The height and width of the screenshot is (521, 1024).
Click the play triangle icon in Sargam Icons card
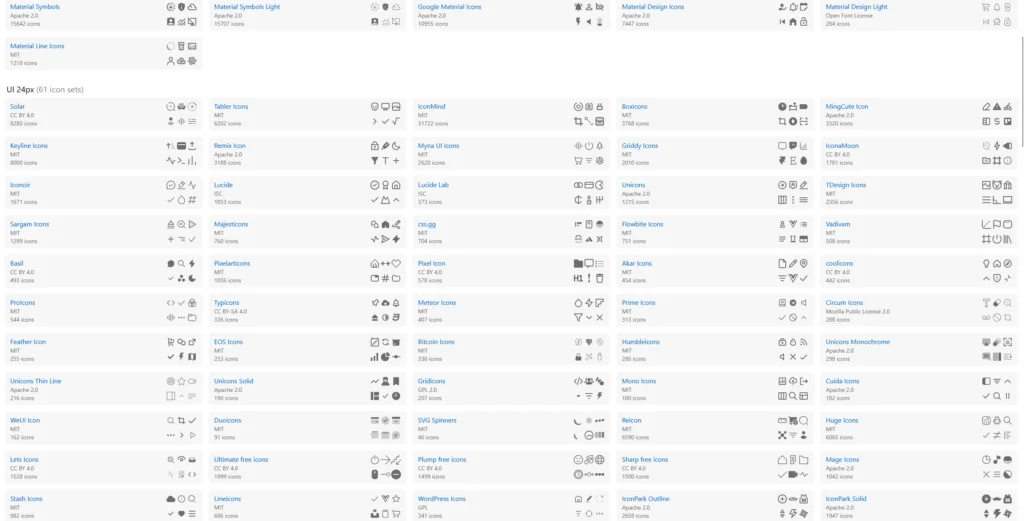click(192, 224)
